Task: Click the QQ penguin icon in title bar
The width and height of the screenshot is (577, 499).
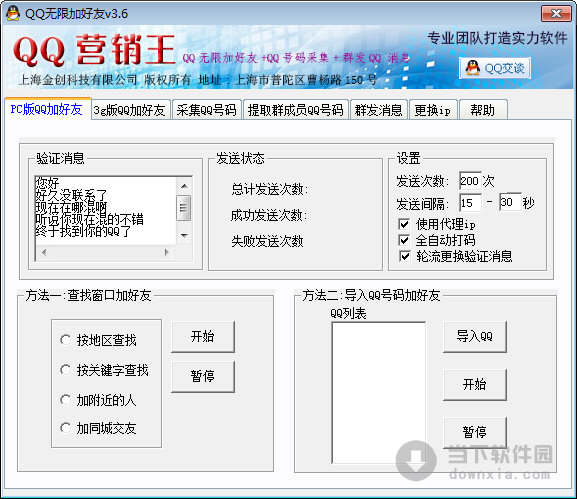Action: pyautogui.click(x=13, y=14)
